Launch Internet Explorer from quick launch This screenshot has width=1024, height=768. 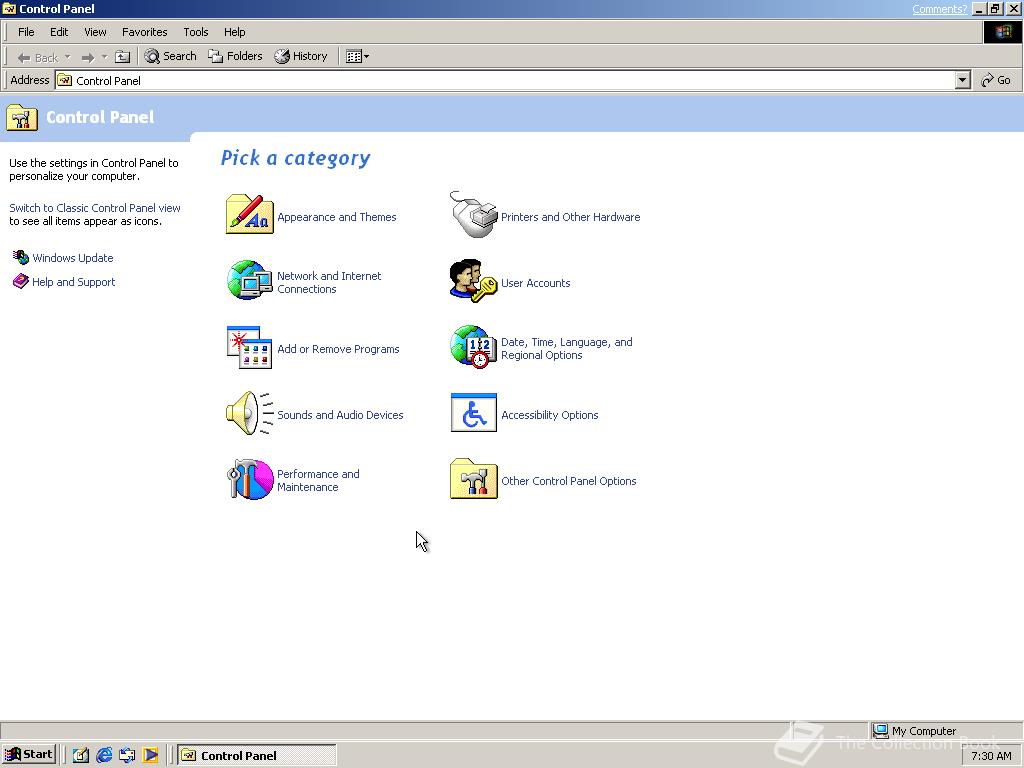coord(104,755)
